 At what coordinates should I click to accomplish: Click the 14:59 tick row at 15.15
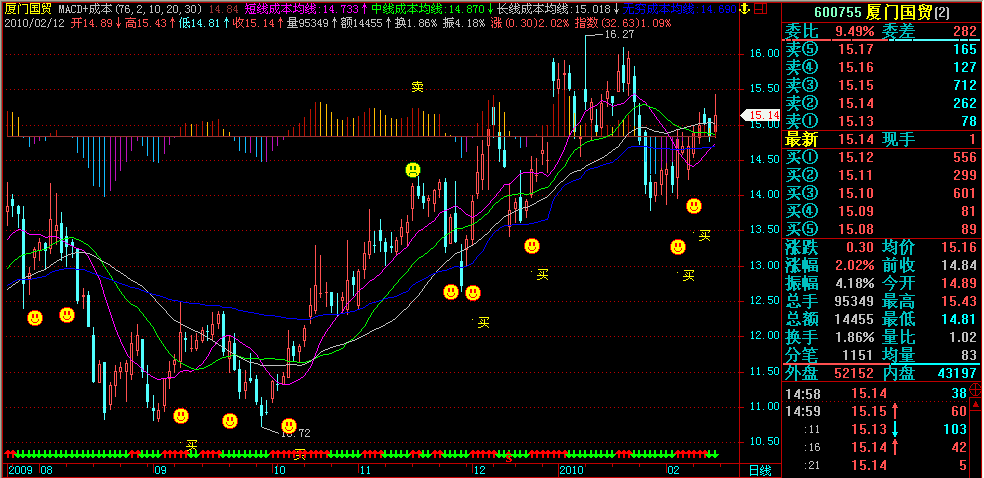[877, 412]
